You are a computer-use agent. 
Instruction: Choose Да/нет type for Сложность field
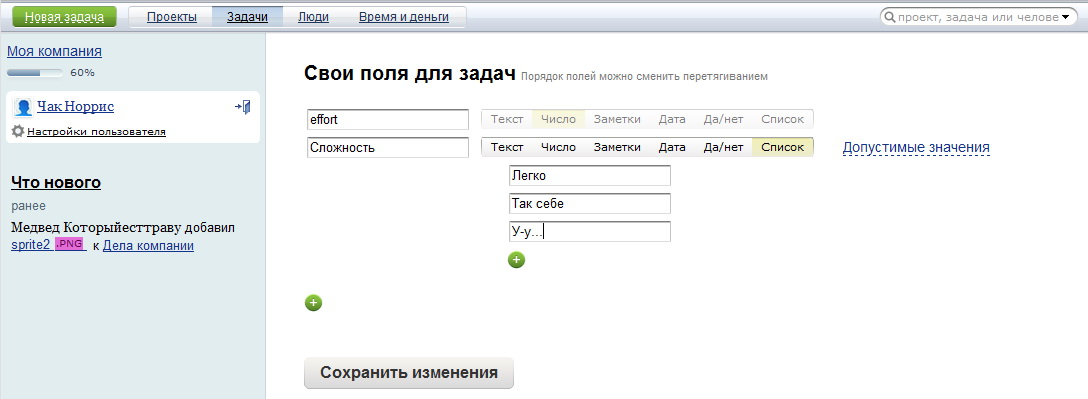(x=723, y=147)
